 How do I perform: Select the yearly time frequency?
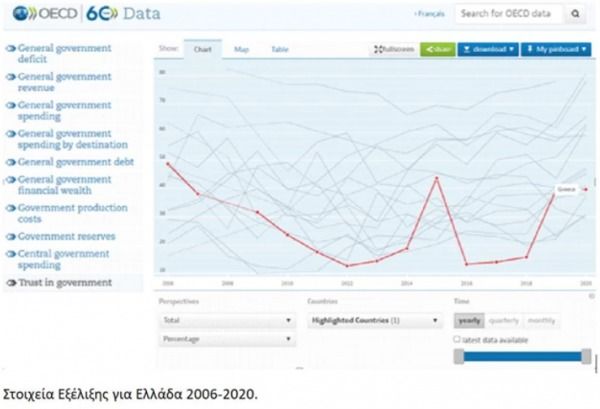(468, 321)
